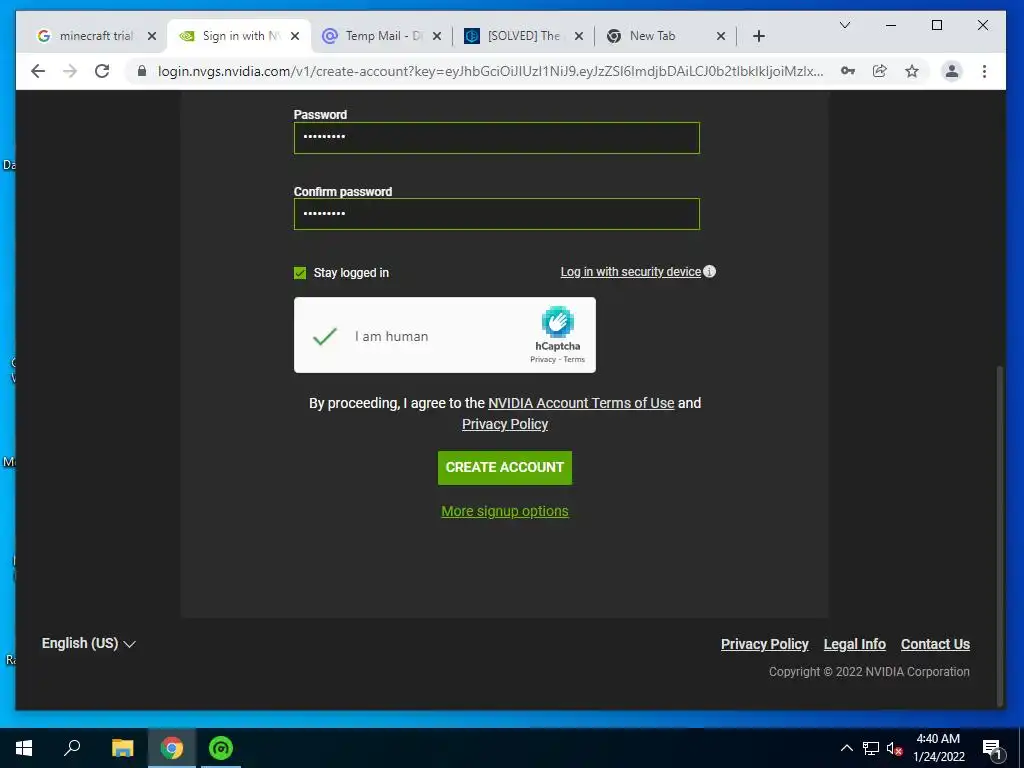The image size is (1024, 768).
Task: Click More signup options link
Action: (505, 511)
